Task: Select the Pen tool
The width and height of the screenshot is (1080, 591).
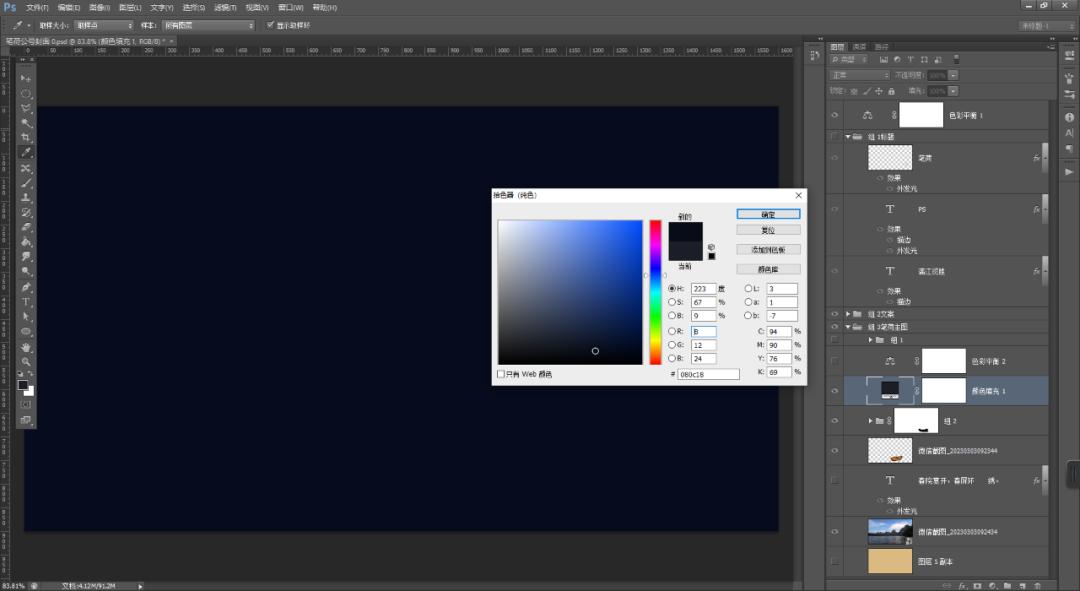Action: coord(26,287)
